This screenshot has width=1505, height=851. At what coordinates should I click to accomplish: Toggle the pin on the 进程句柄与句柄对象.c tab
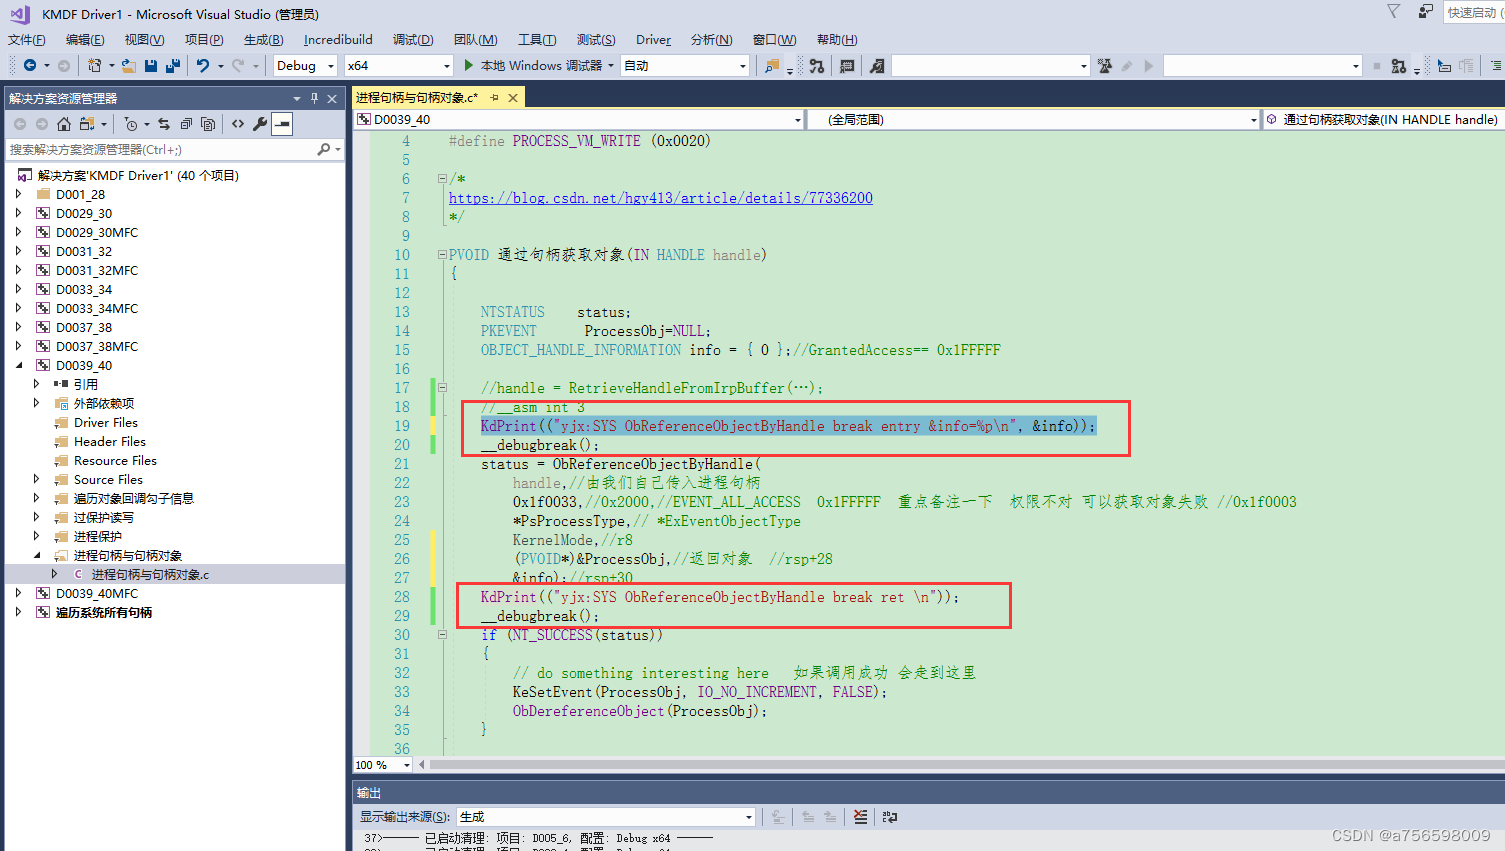[494, 98]
